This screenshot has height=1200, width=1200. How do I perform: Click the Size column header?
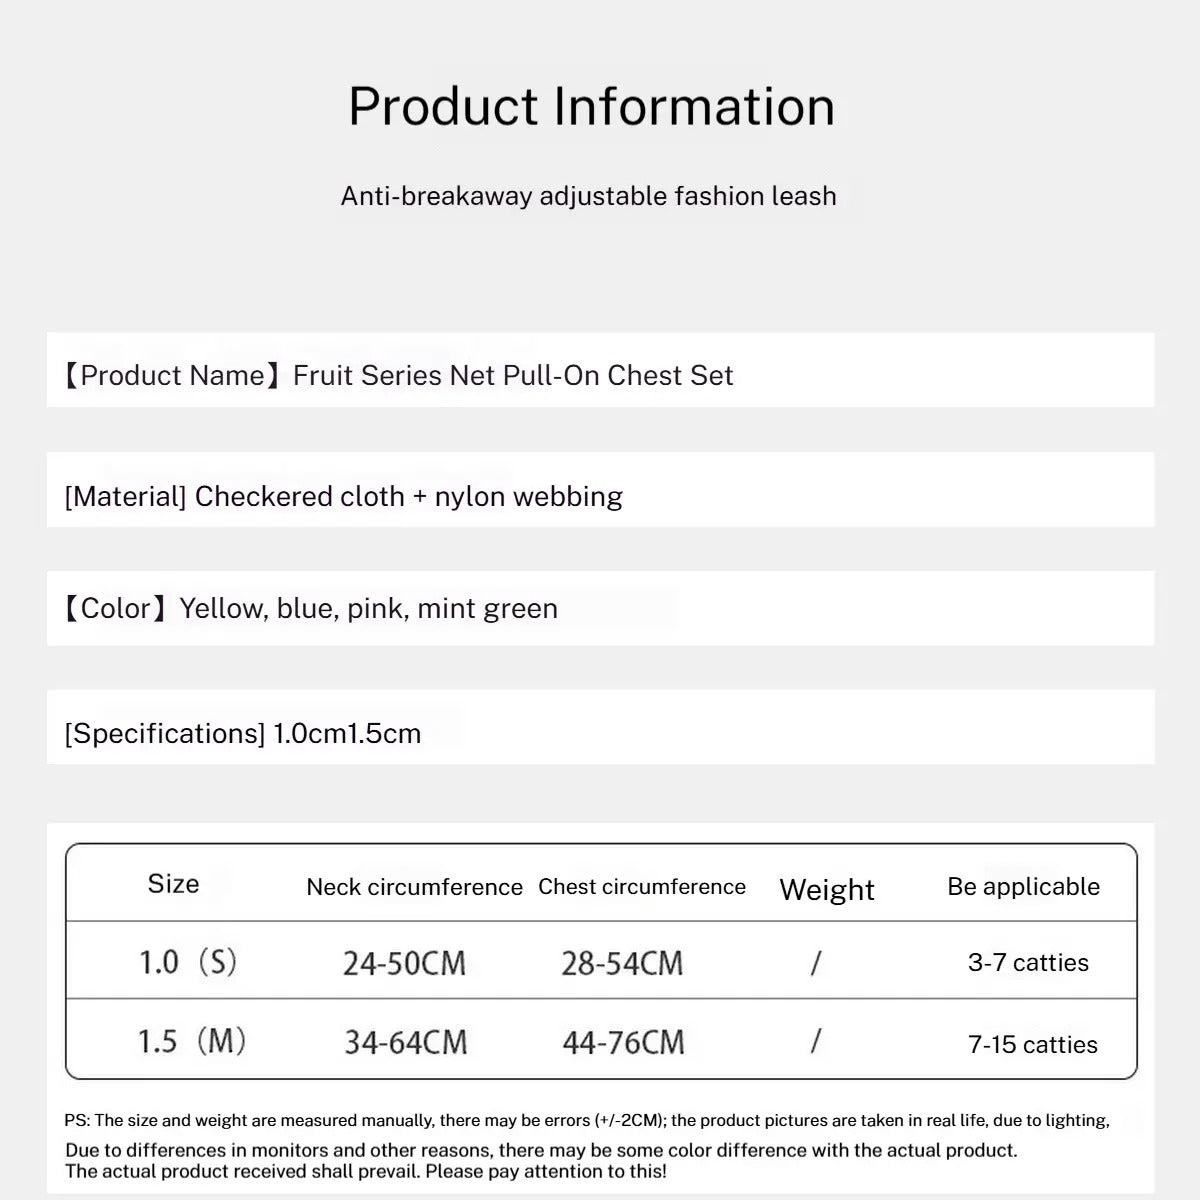173,884
